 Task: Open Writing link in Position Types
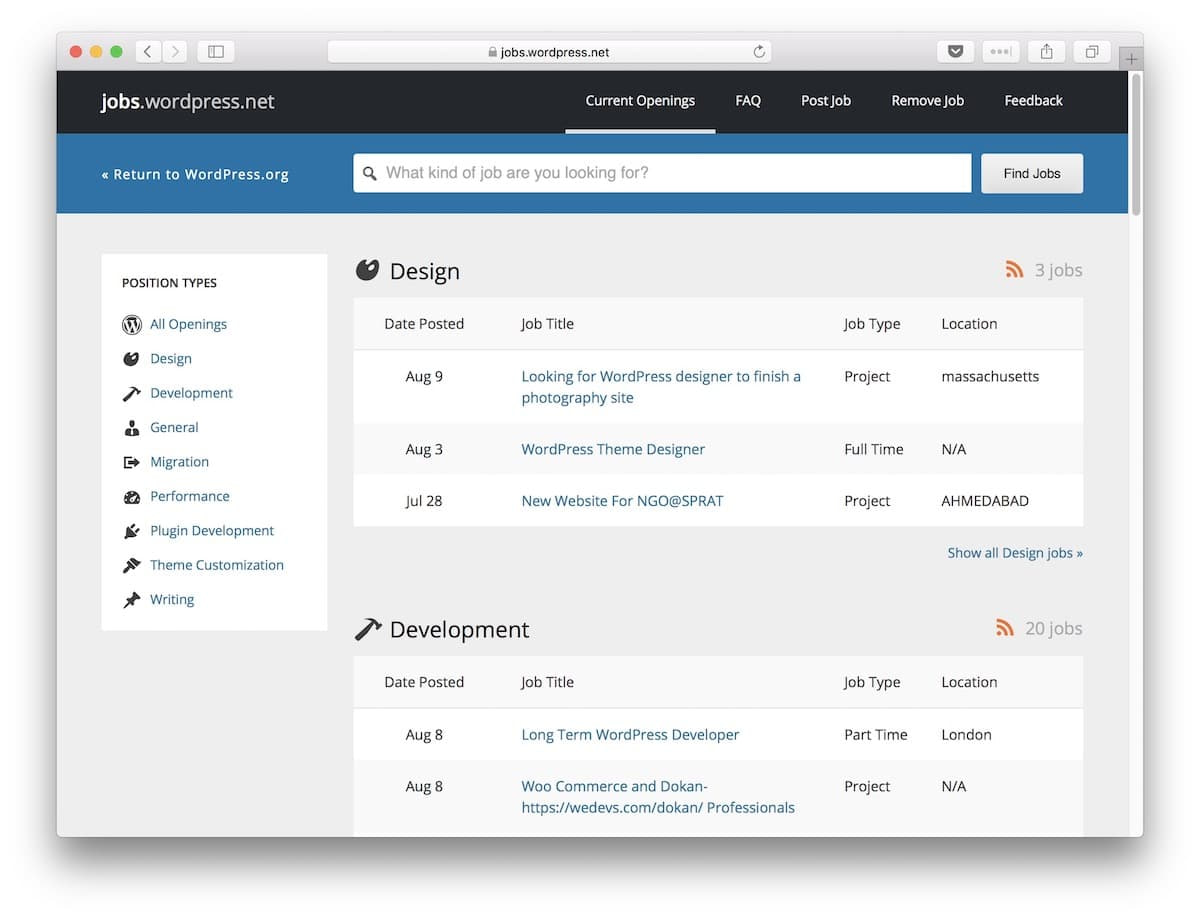click(172, 599)
